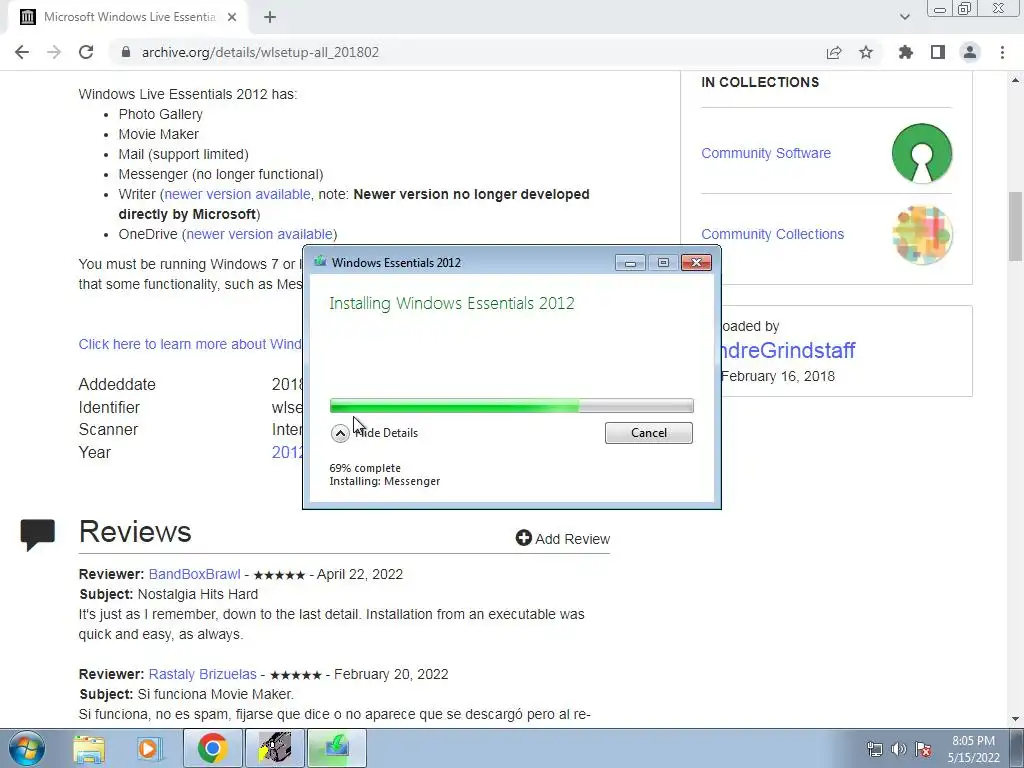Cancel the Windows Essentials installation
Image resolution: width=1024 pixels, height=768 pixels.
[x=648, y=433]
